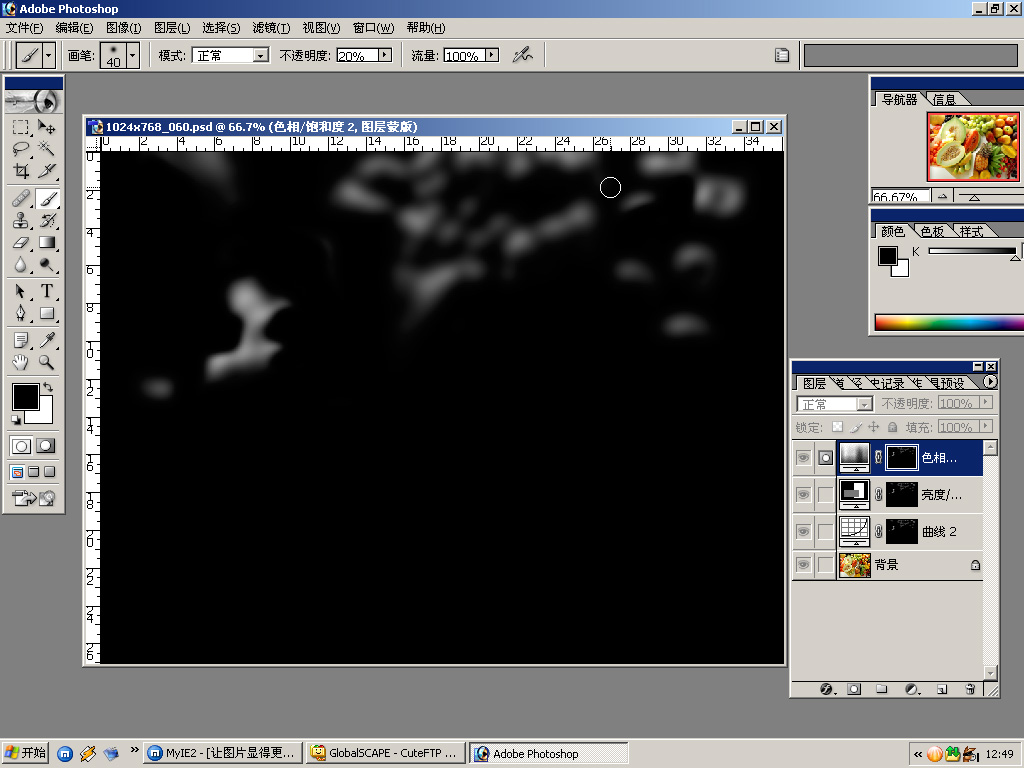
Task: Select the Rectangular Marquee tool
Action: (x=21, y=127)
